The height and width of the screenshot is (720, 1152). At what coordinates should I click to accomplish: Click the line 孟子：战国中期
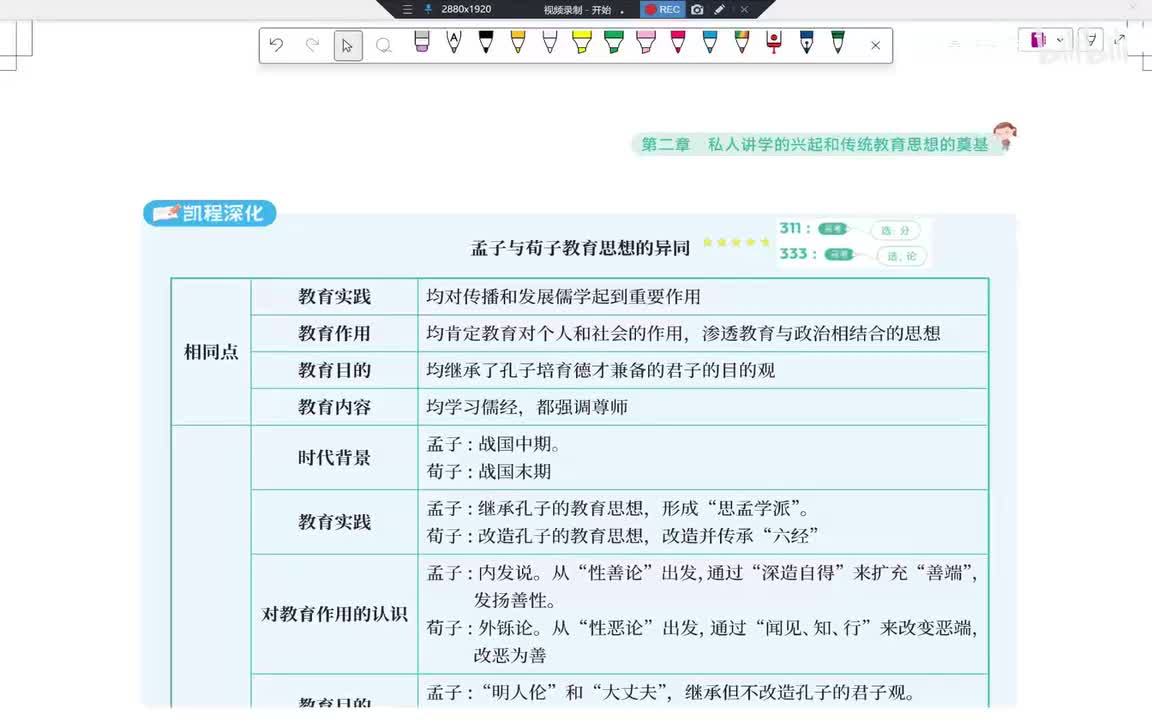494,444
